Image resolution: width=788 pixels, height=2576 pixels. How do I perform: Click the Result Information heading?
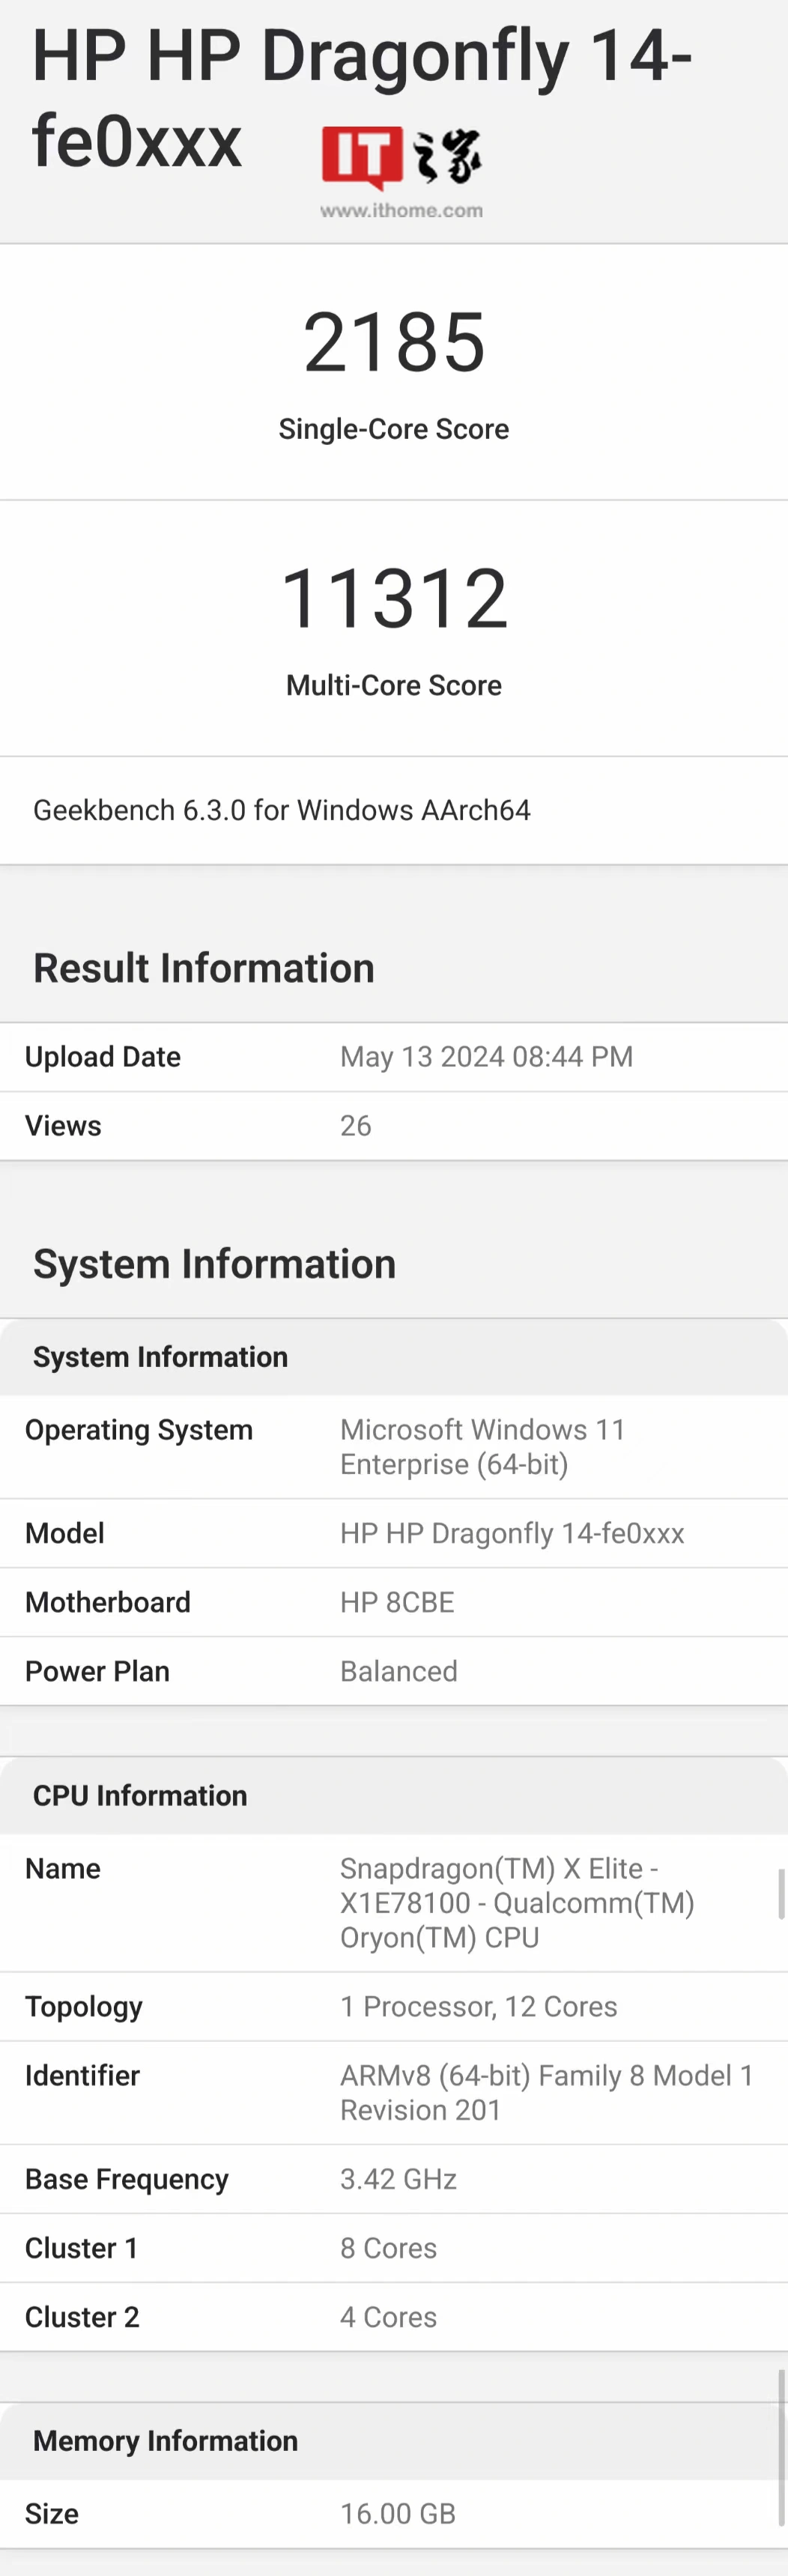(204, 968)
